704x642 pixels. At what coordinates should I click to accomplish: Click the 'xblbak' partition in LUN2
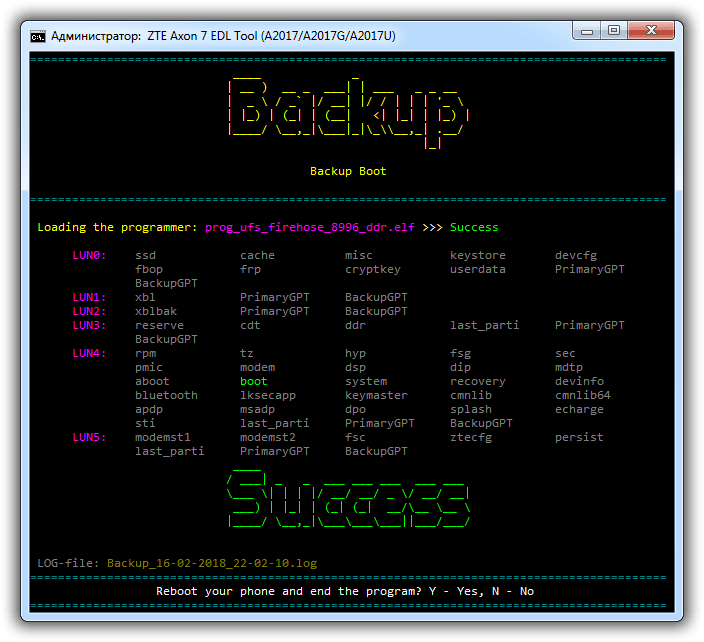coord(156,311)
